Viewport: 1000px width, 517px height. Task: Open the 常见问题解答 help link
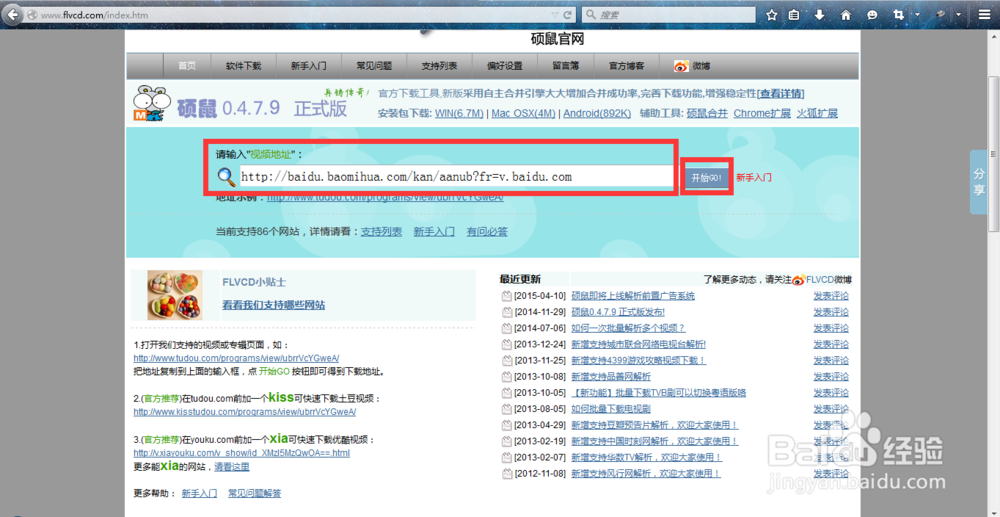(x=254, y=493)
